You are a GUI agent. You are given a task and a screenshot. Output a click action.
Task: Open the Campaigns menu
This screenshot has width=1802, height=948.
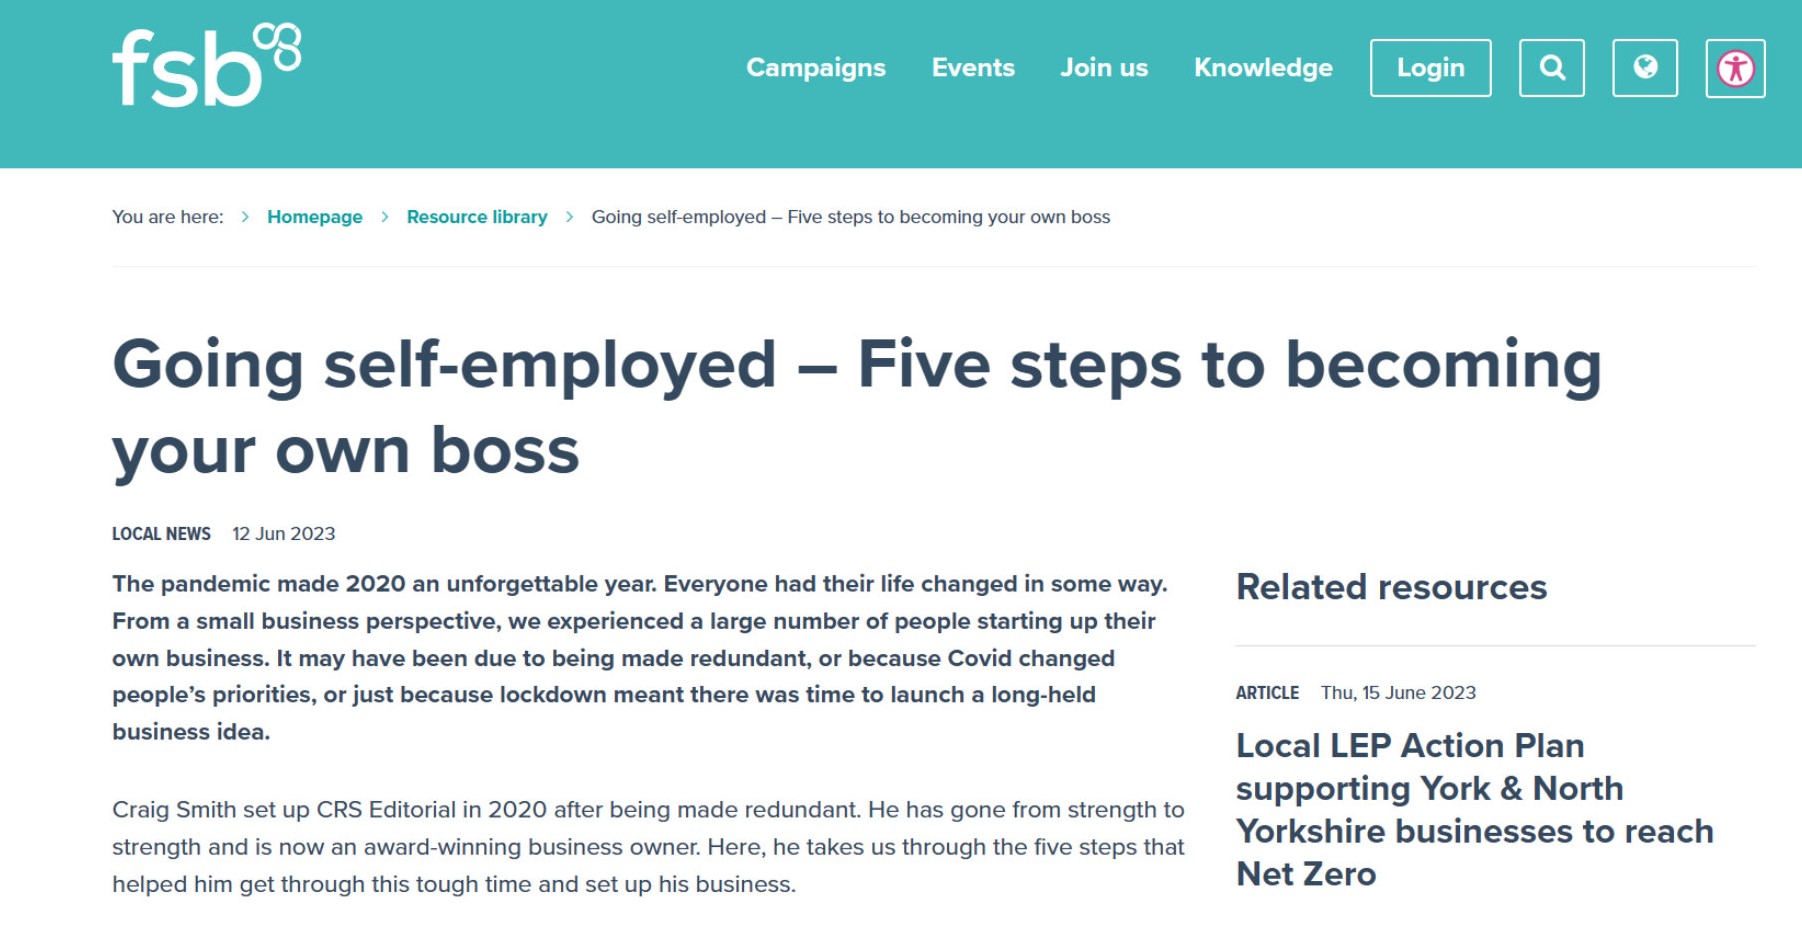point(816,68)
